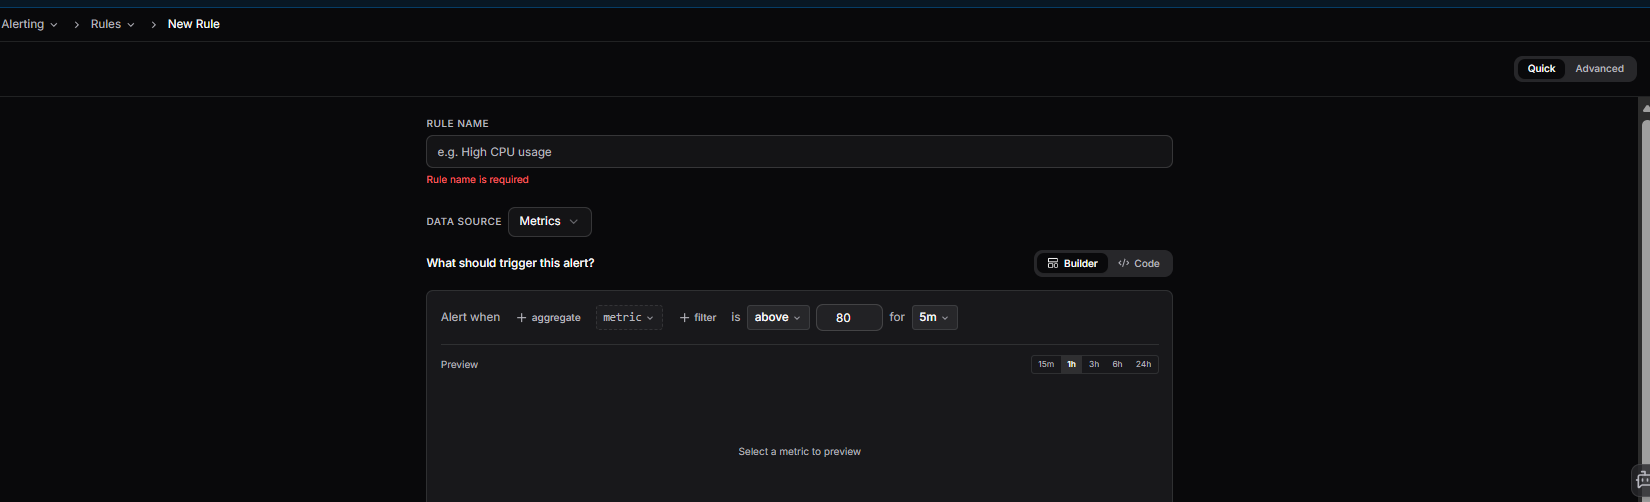Set the preview range to 6h
The image size is (1650, 502).
(x=1117, y=365)
